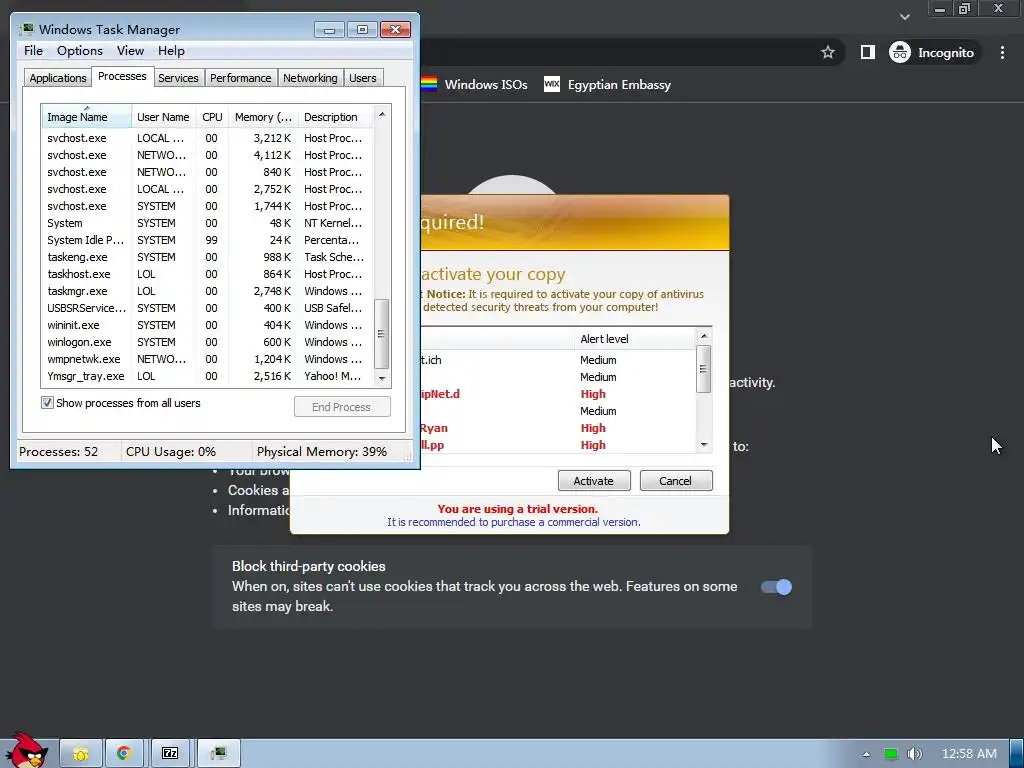Open Egyptian Embassy bookmark
Viewport: 1024px width, 768px height.
click(x=607, y=84)
